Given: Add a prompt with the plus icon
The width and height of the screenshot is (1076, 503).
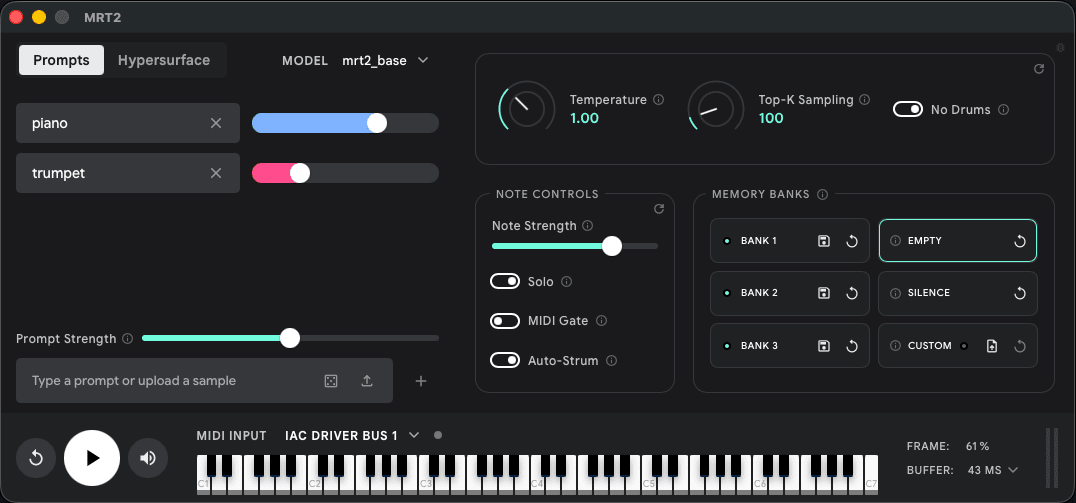Looking at the screenshot, I should pos(421,381).
